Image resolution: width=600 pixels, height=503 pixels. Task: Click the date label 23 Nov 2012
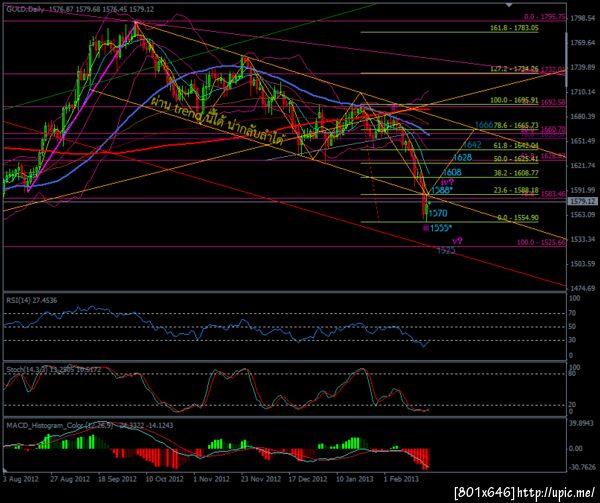pyautogui.click(x=261, y=479)
